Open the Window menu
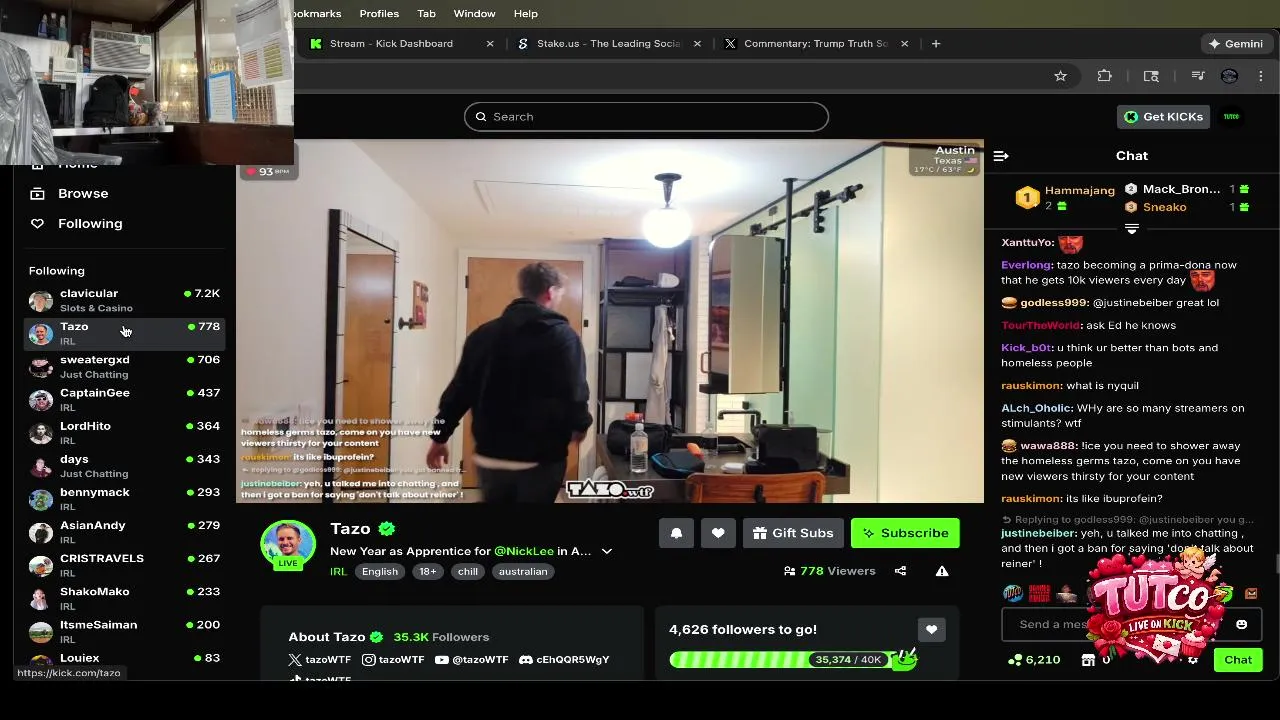 474,14
